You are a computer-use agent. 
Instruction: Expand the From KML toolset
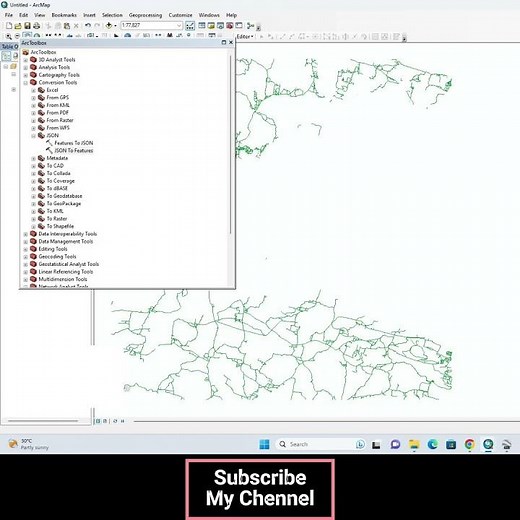click(33, 105)
